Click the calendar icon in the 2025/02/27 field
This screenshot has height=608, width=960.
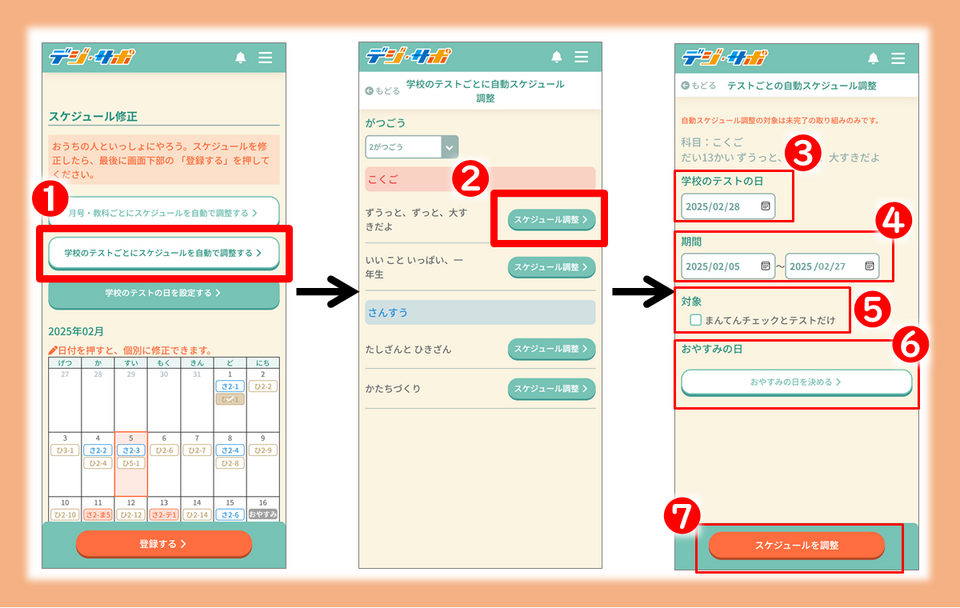869,267
